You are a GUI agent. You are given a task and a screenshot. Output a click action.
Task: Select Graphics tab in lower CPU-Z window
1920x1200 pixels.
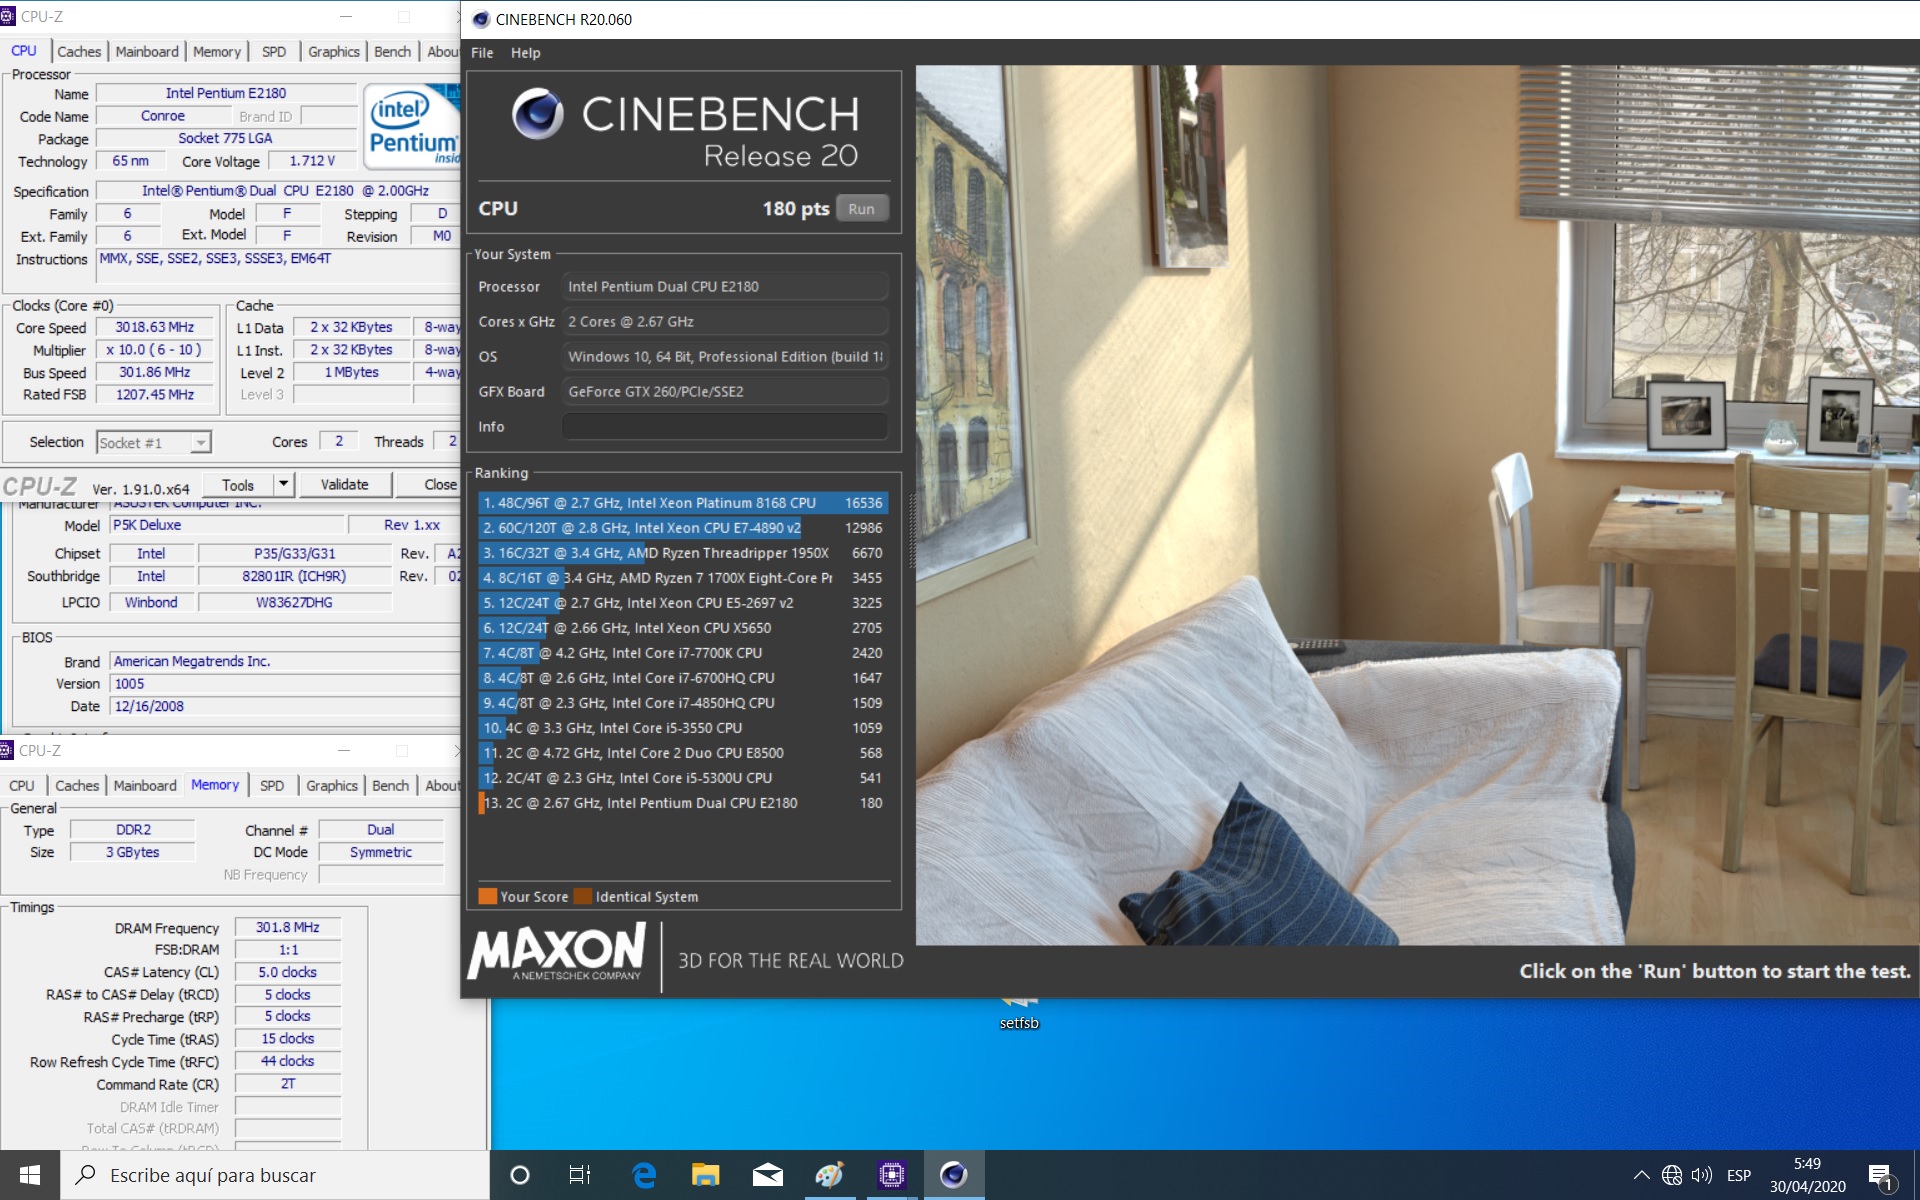332,786
